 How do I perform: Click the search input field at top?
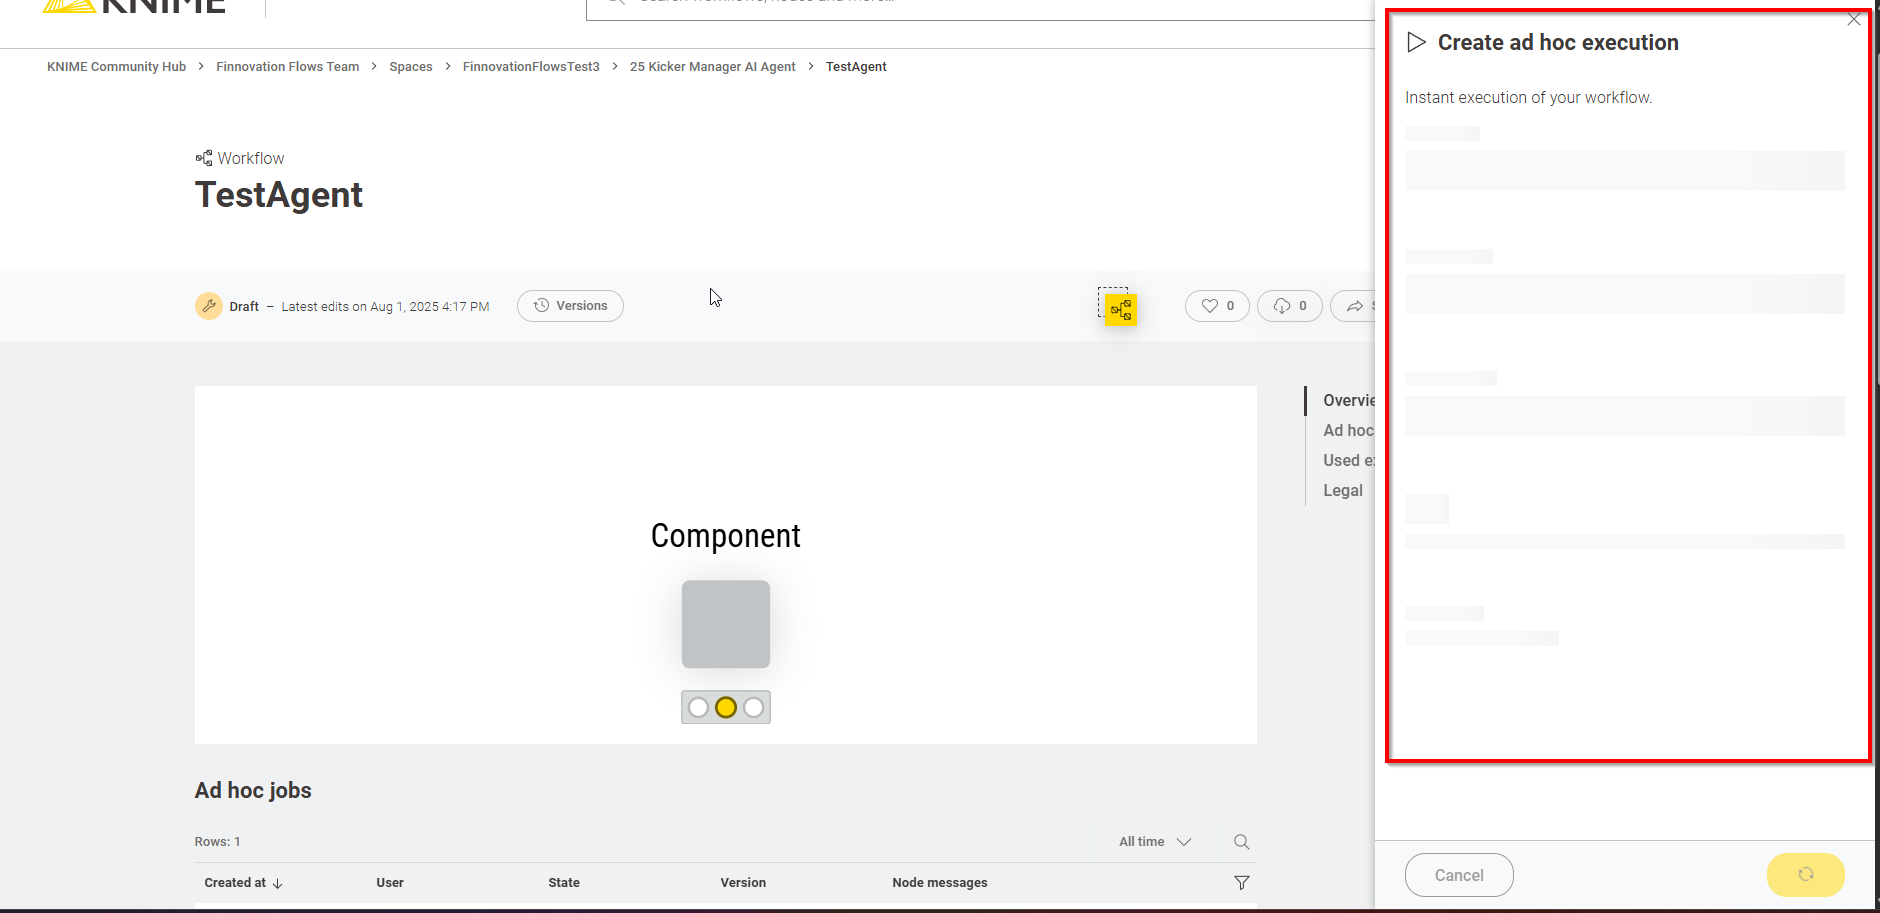pos(980,8)
